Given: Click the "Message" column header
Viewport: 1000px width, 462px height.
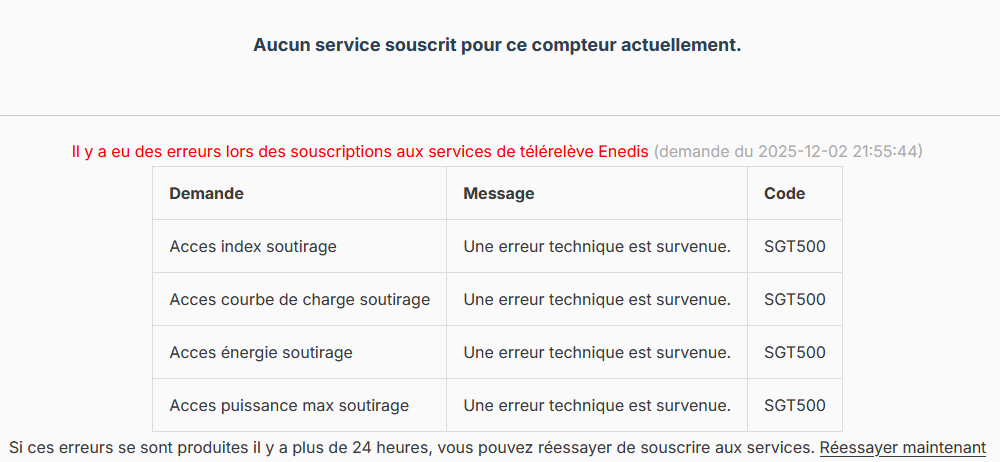Looking at the screenshot, I should [499, 194].
